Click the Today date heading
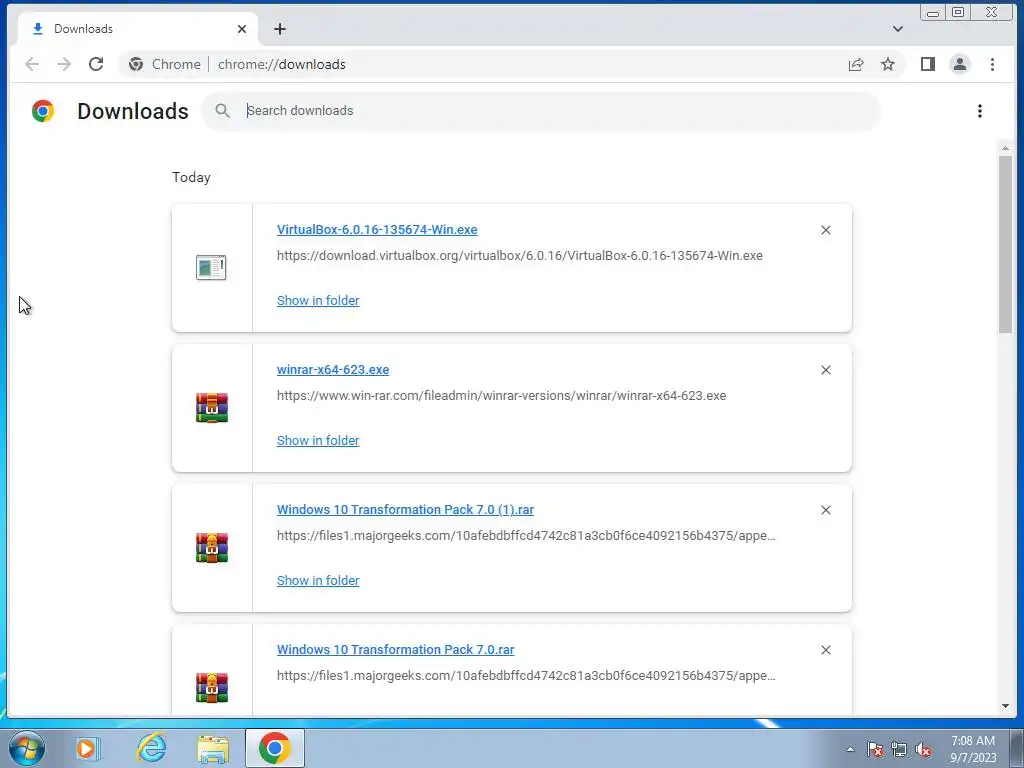This screenshot has width=1024, height=768. [x=191, y=178]
